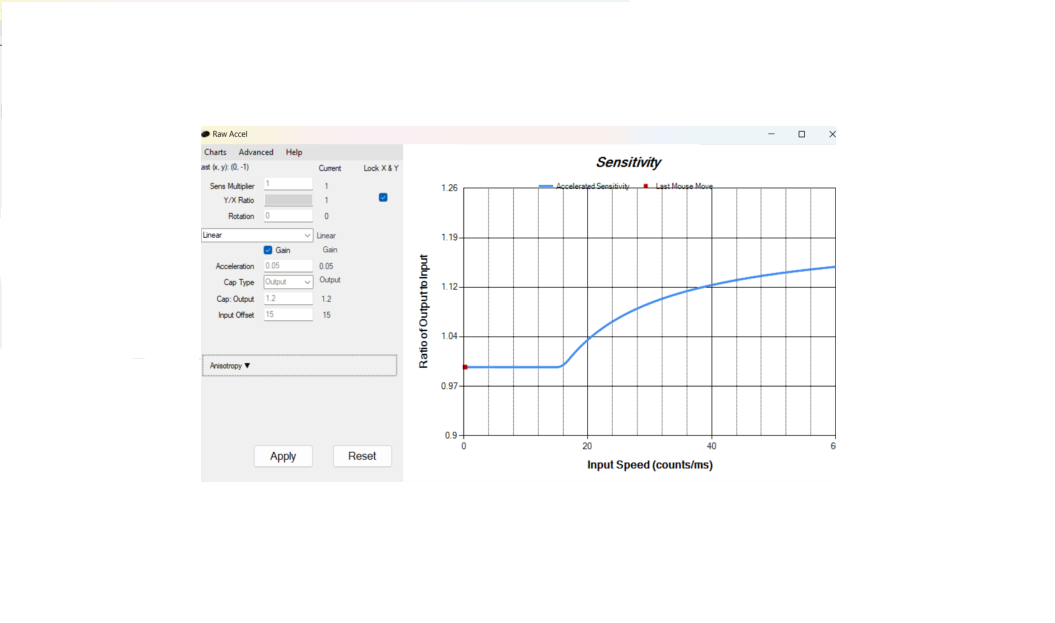Click the grayed Y/X Ratio control
The width and height of the screenshot is (1055, 623).
coord(288,199)
